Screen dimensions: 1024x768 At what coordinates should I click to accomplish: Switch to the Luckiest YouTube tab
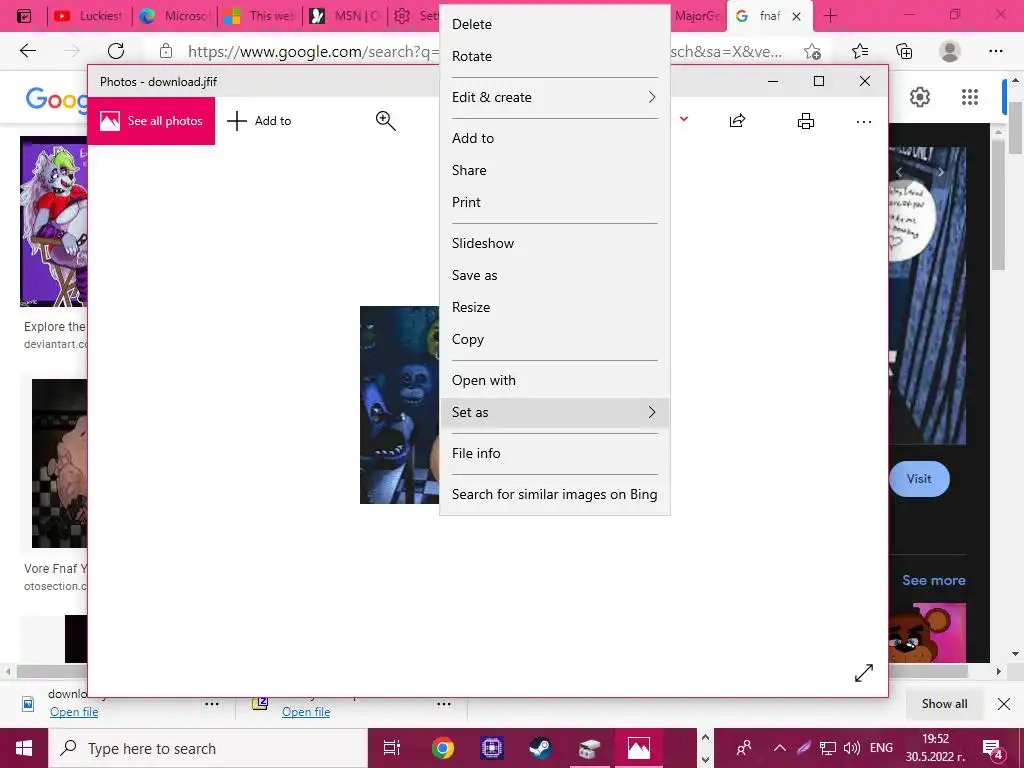click(x=89, y=16)
